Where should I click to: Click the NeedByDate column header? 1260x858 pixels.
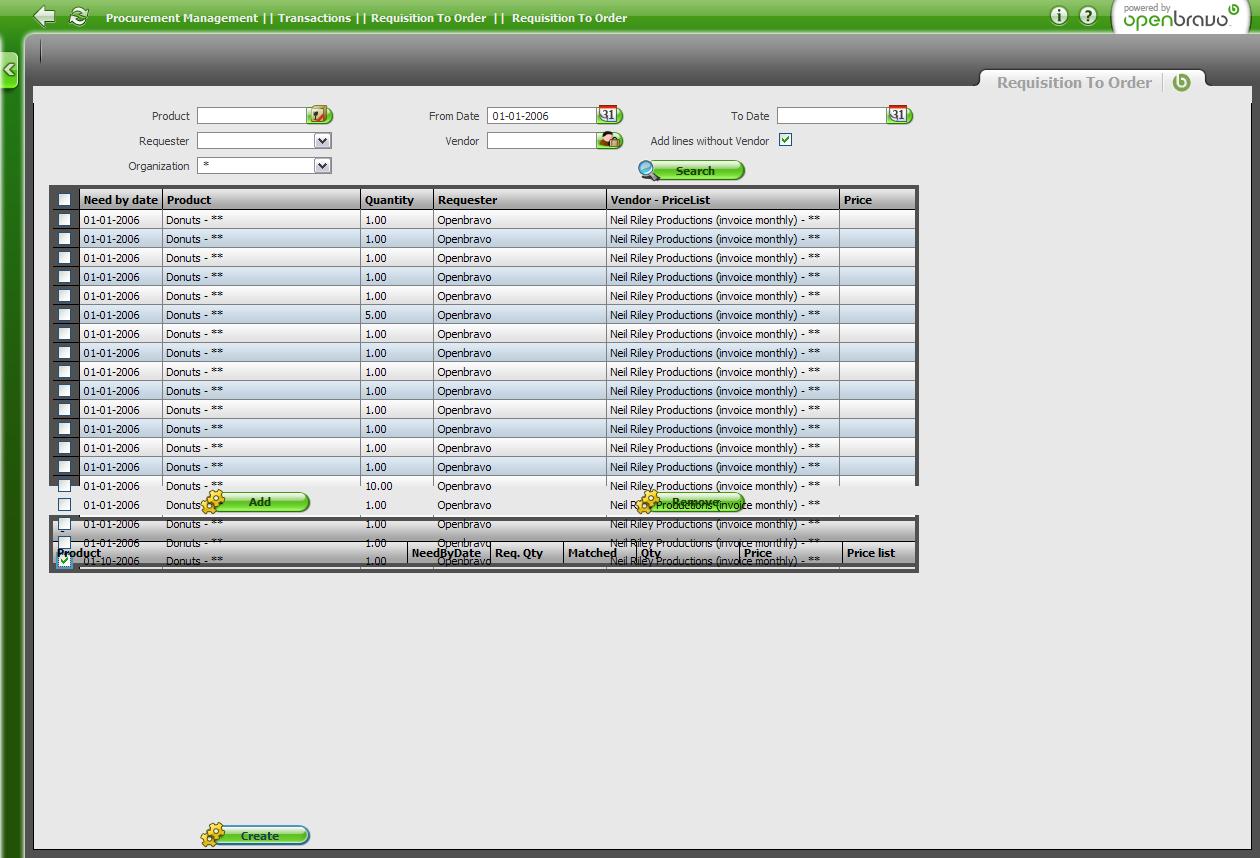coord(450,553)
